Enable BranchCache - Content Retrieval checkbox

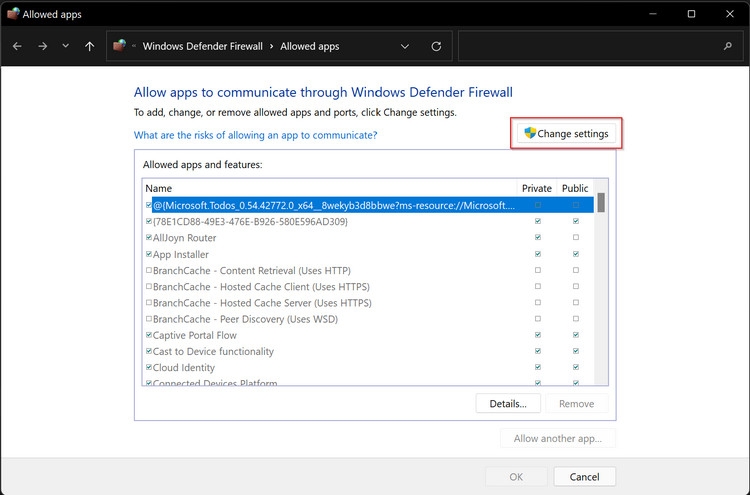(149, 270)
